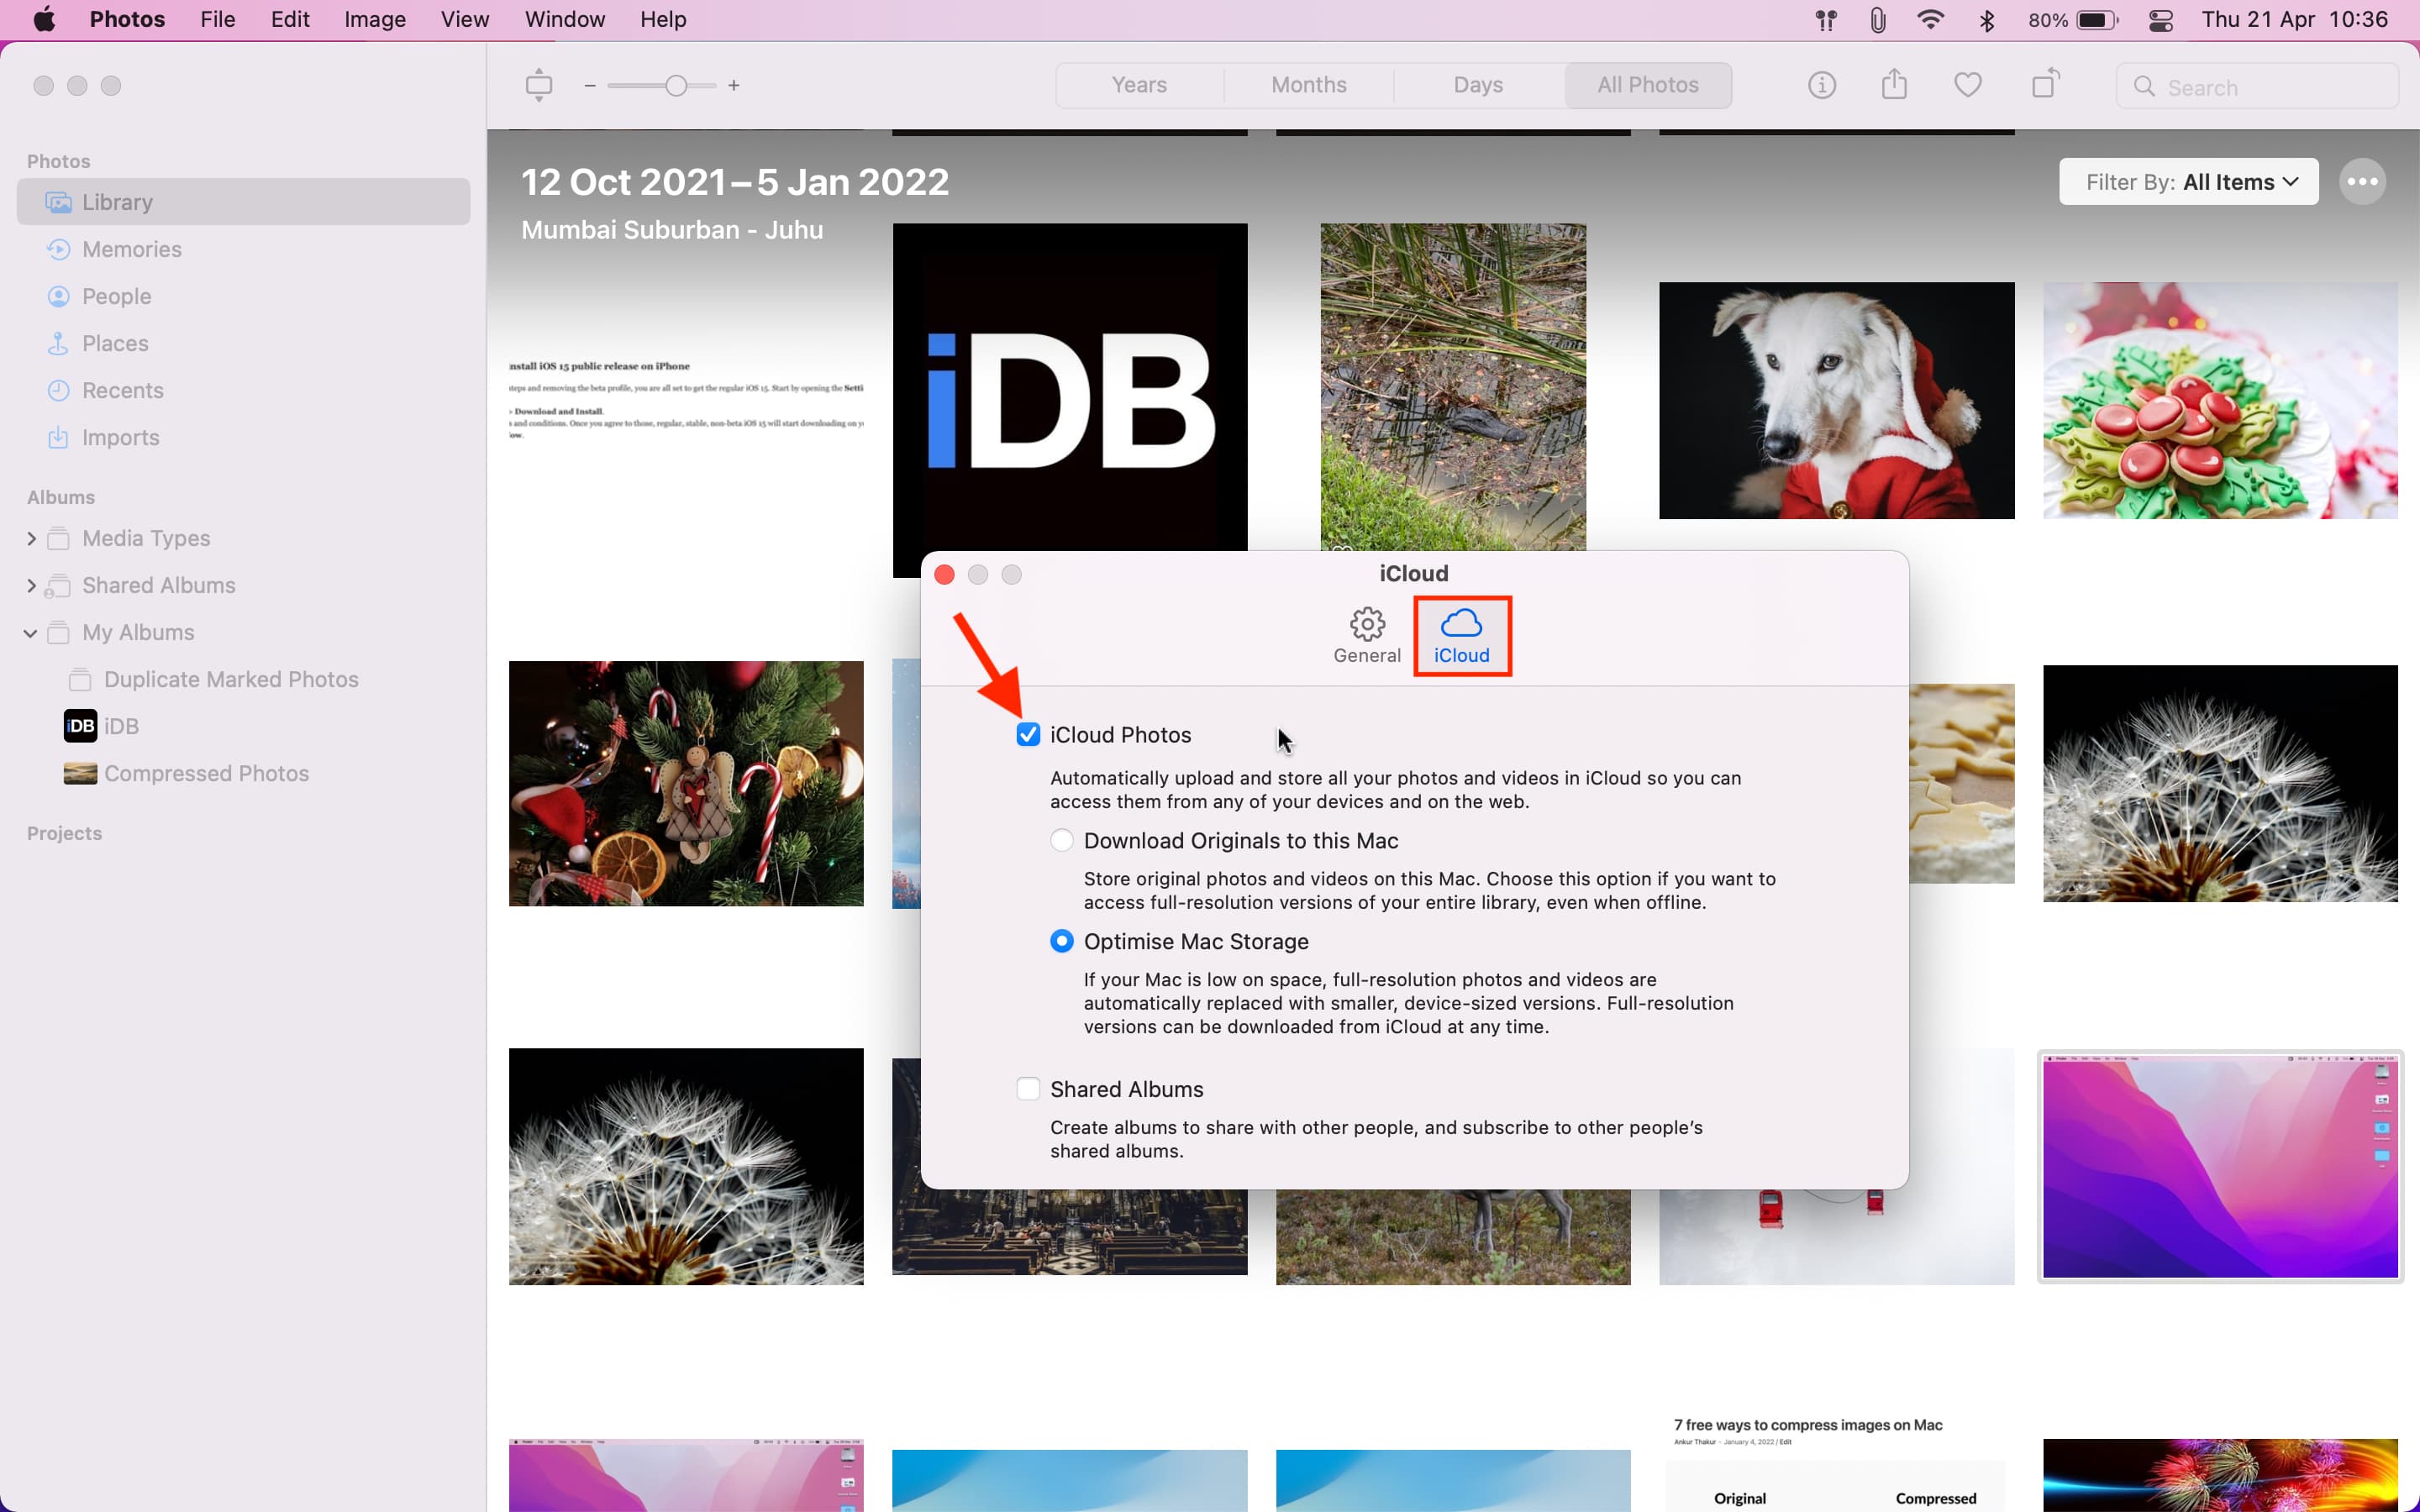Viewport: 2420px width, 1512px height.
Task: Close the iCloud preferences window
Action: point(944,575)
